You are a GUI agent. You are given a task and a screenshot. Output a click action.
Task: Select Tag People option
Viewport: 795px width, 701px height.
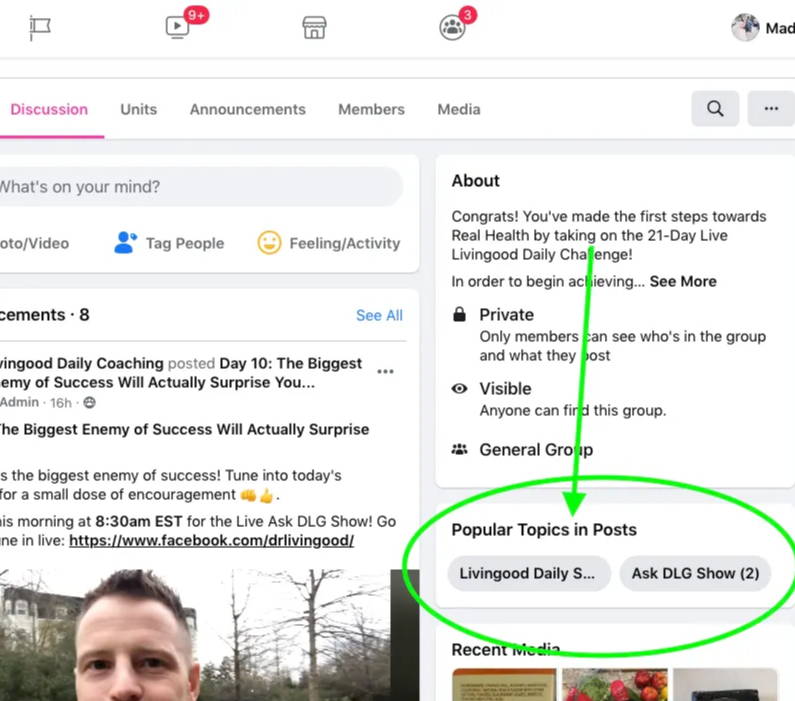[169, 243]
